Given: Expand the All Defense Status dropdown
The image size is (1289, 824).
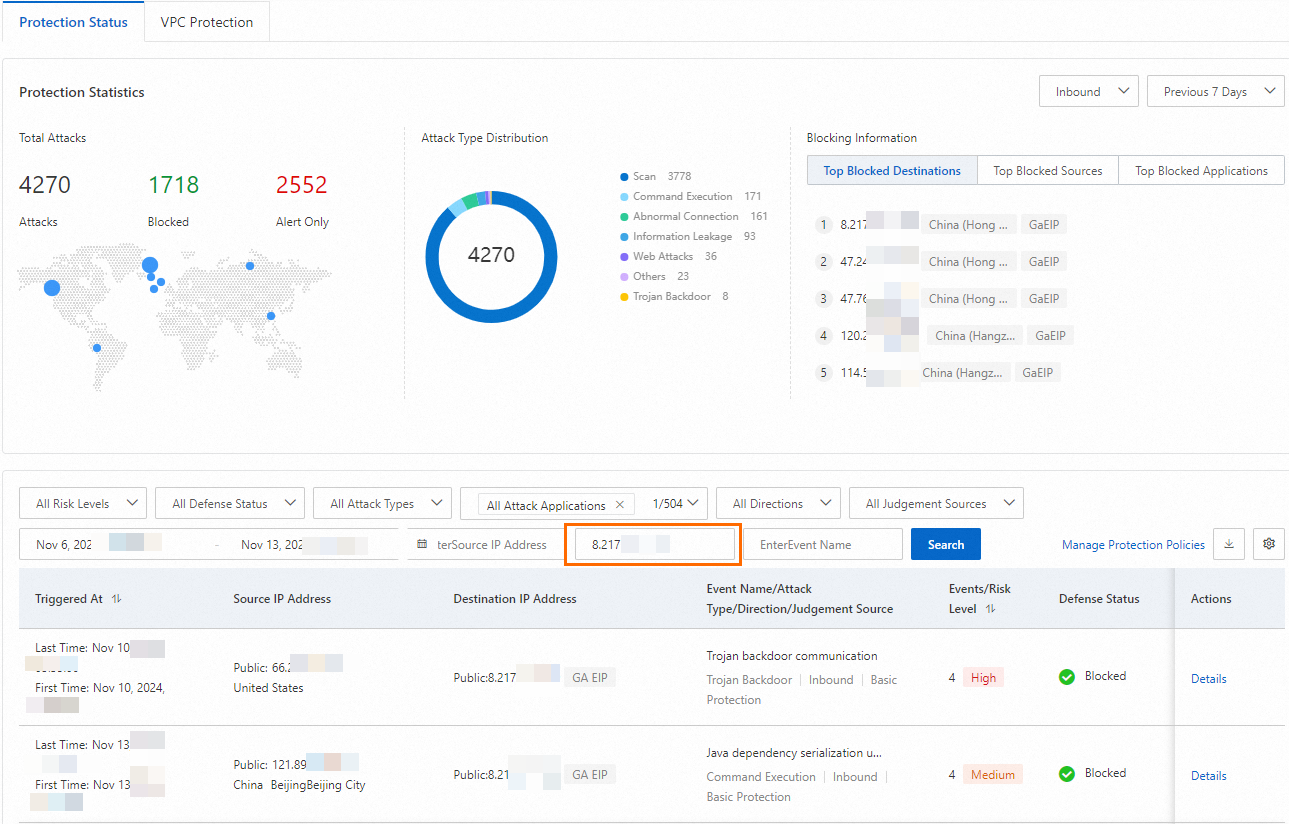Looking at the screenshot, I should (x=230, y=504).
